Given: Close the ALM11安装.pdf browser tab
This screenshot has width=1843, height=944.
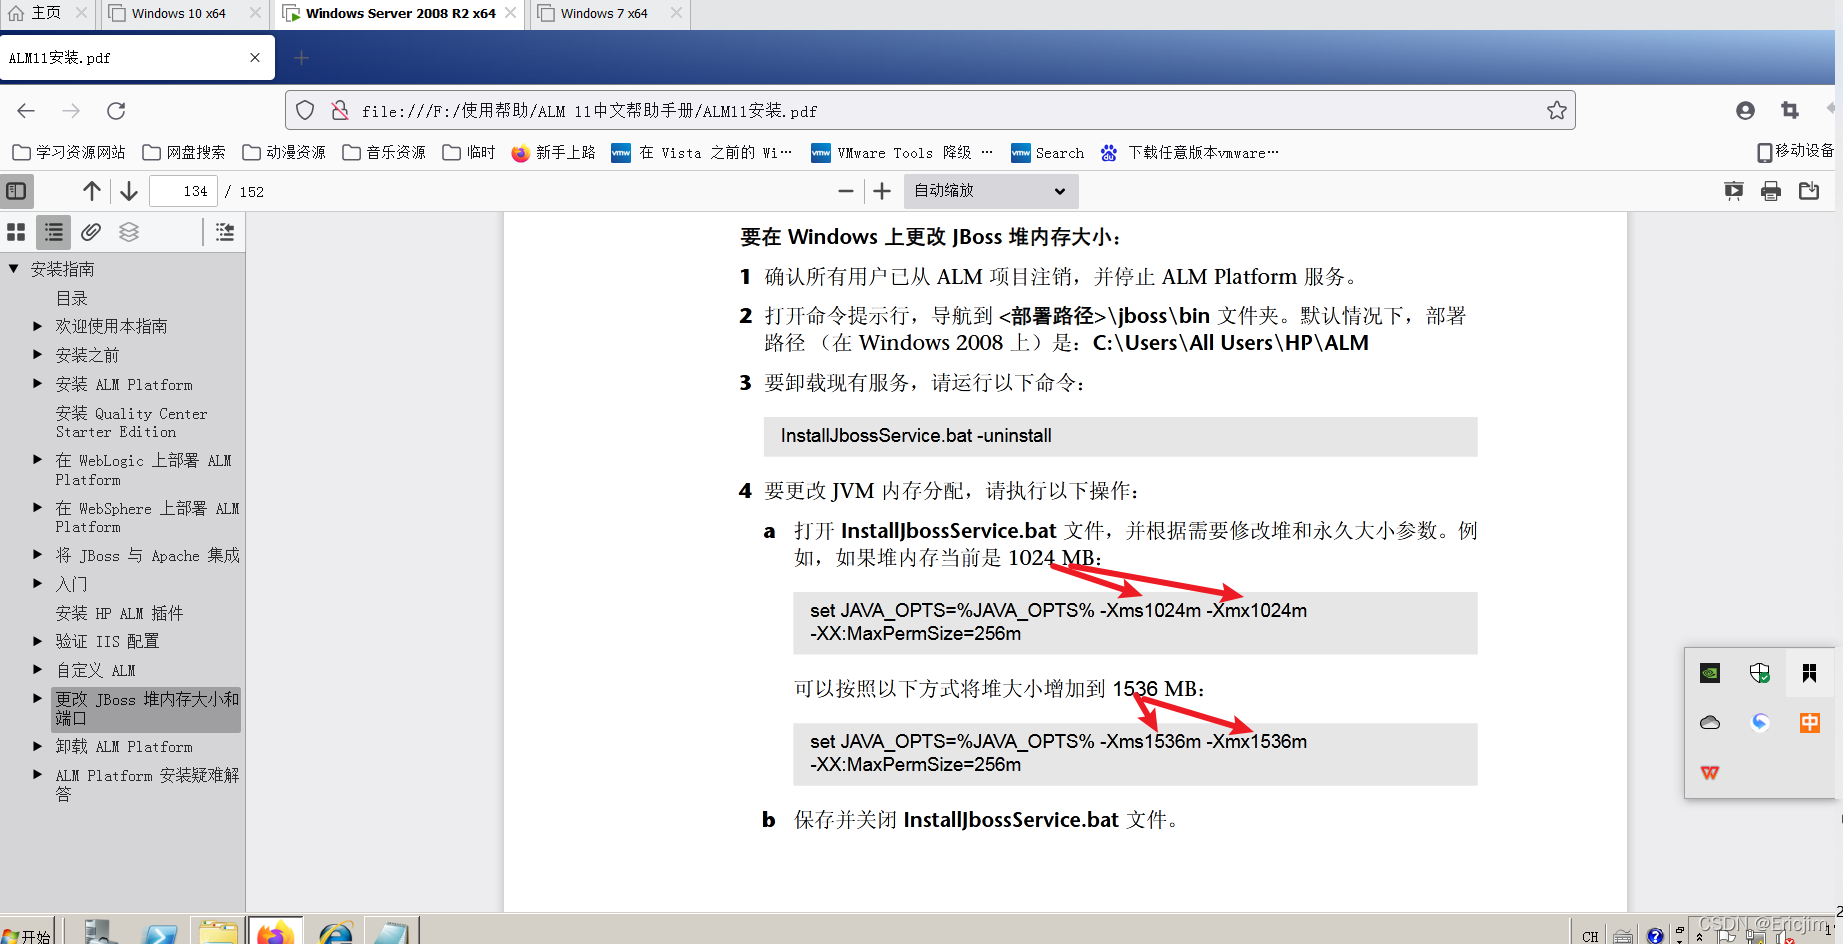Looking at the screenshot, I should (x=255, y=58).
